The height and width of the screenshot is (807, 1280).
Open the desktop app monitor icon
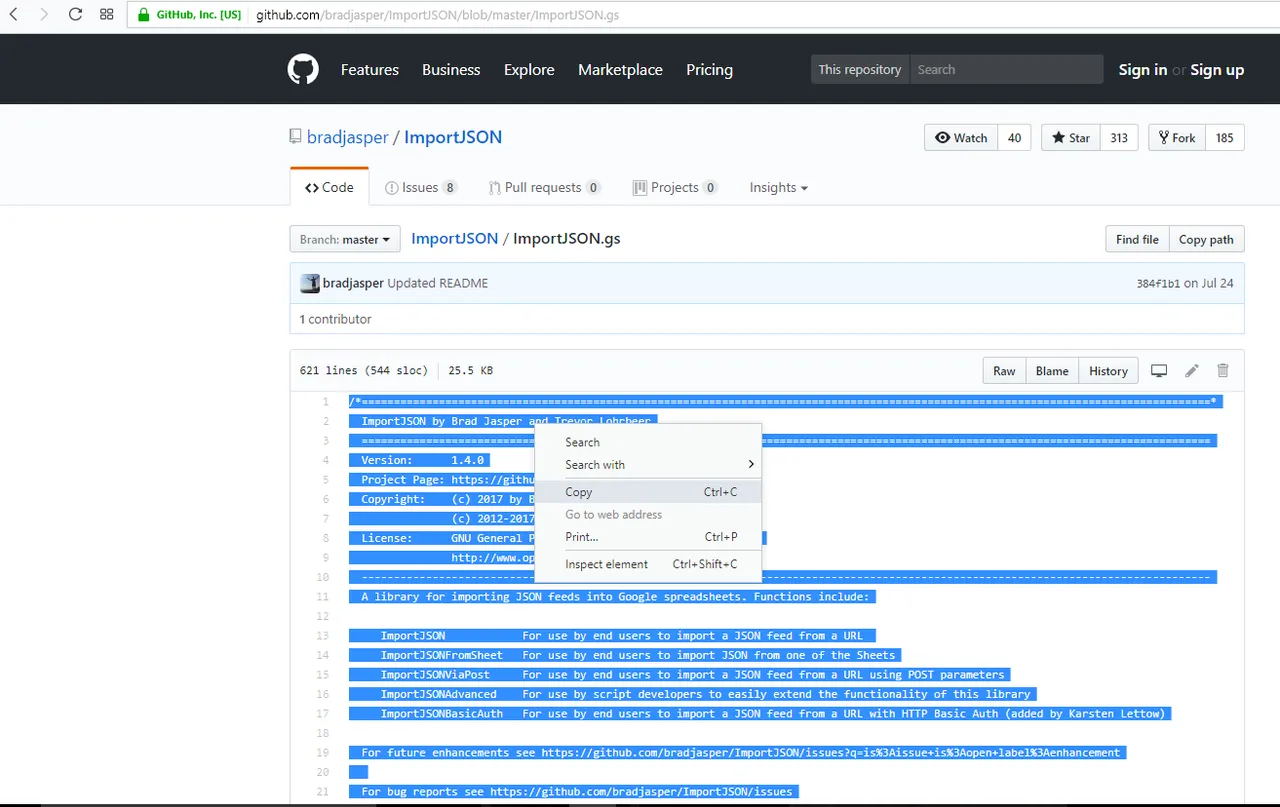[x=1159, y=371]
